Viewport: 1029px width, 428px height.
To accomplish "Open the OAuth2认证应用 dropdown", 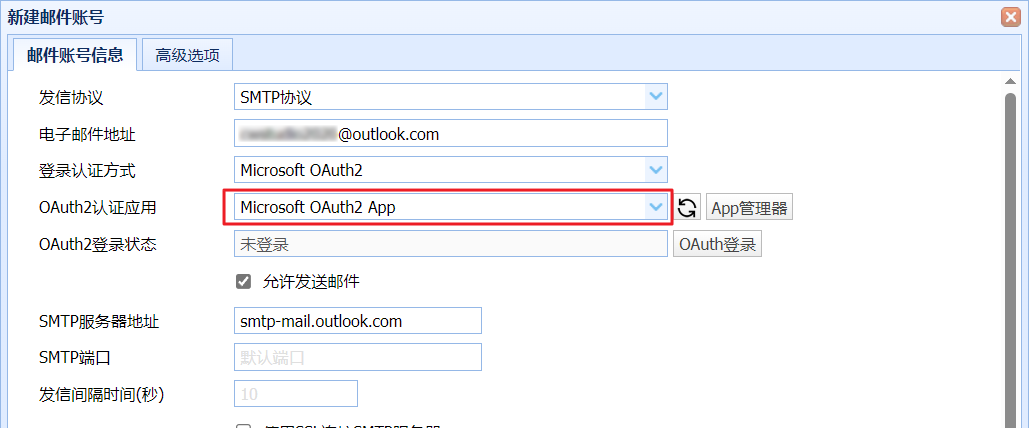I will [654, 207].
